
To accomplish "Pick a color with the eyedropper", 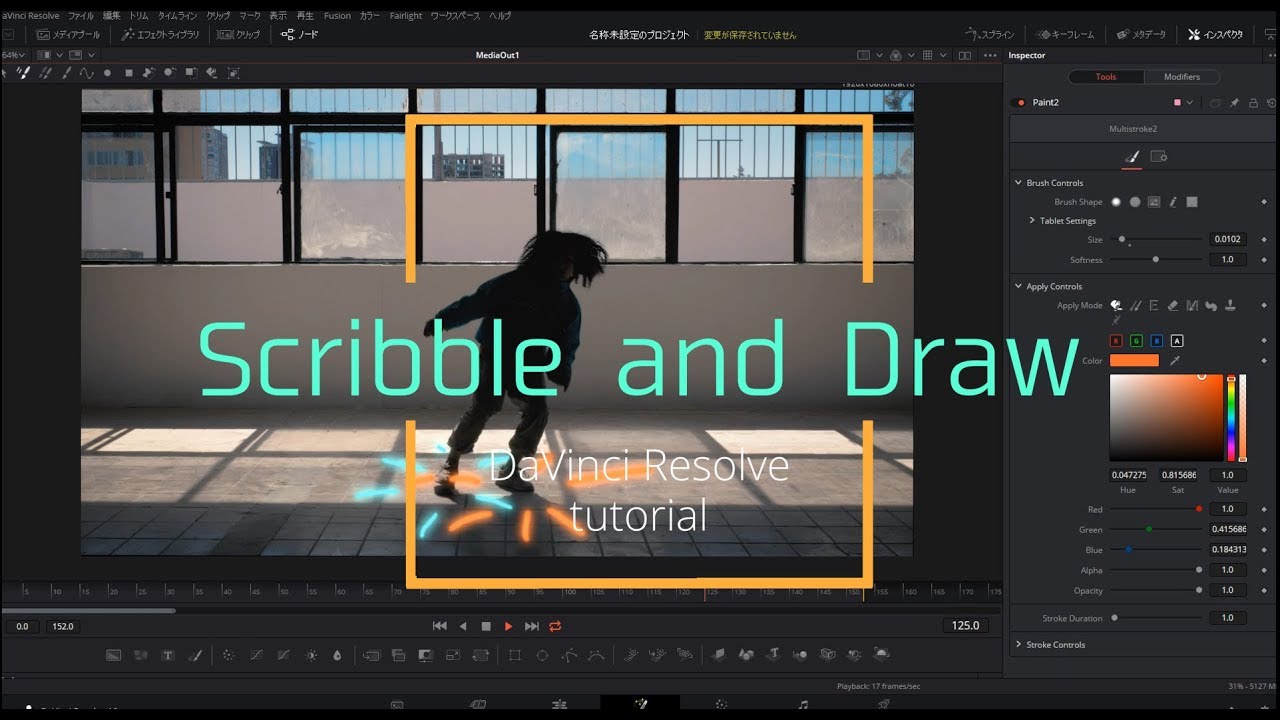I will 1176,360.
